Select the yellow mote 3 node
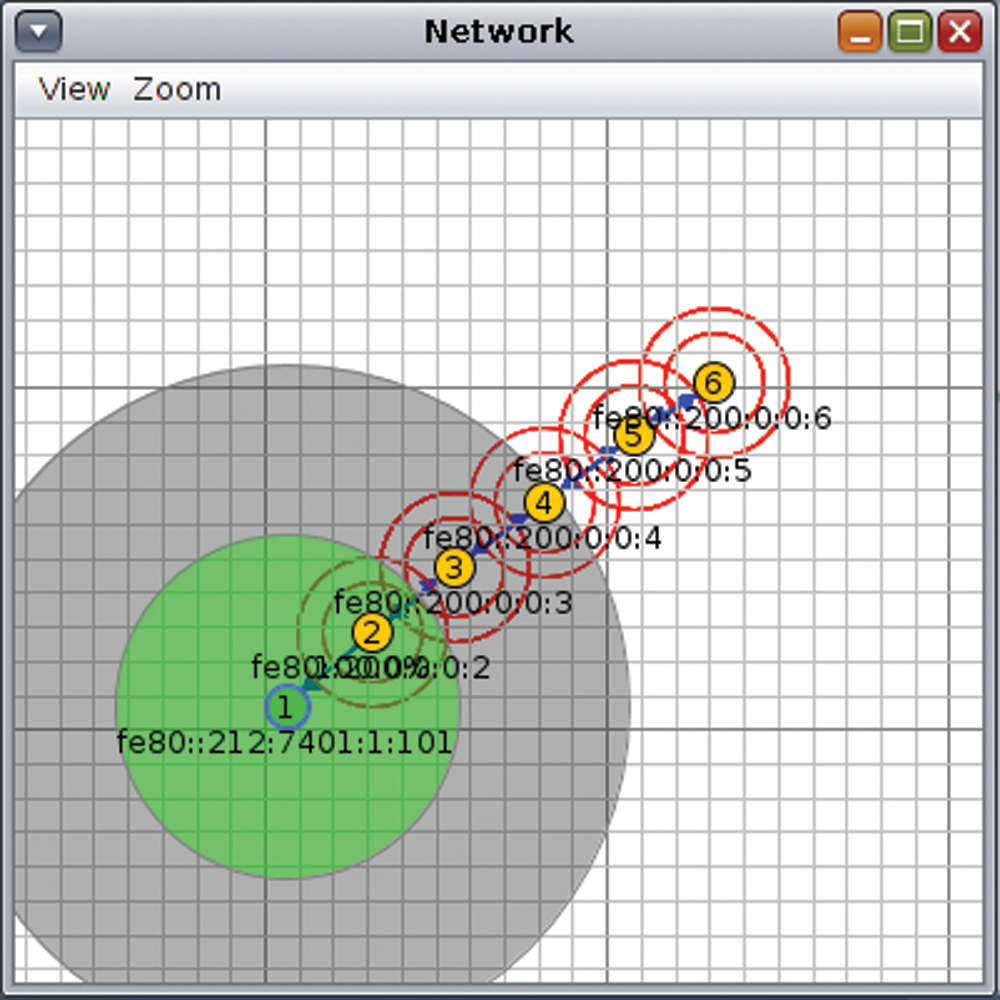 [454, 568]
